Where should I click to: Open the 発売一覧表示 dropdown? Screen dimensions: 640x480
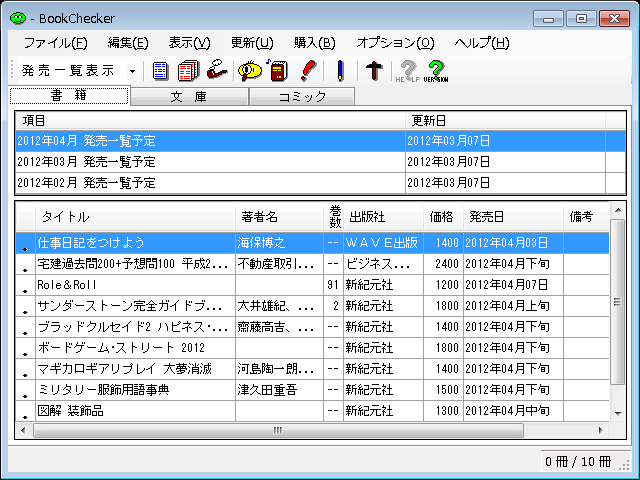pos(132,71)
